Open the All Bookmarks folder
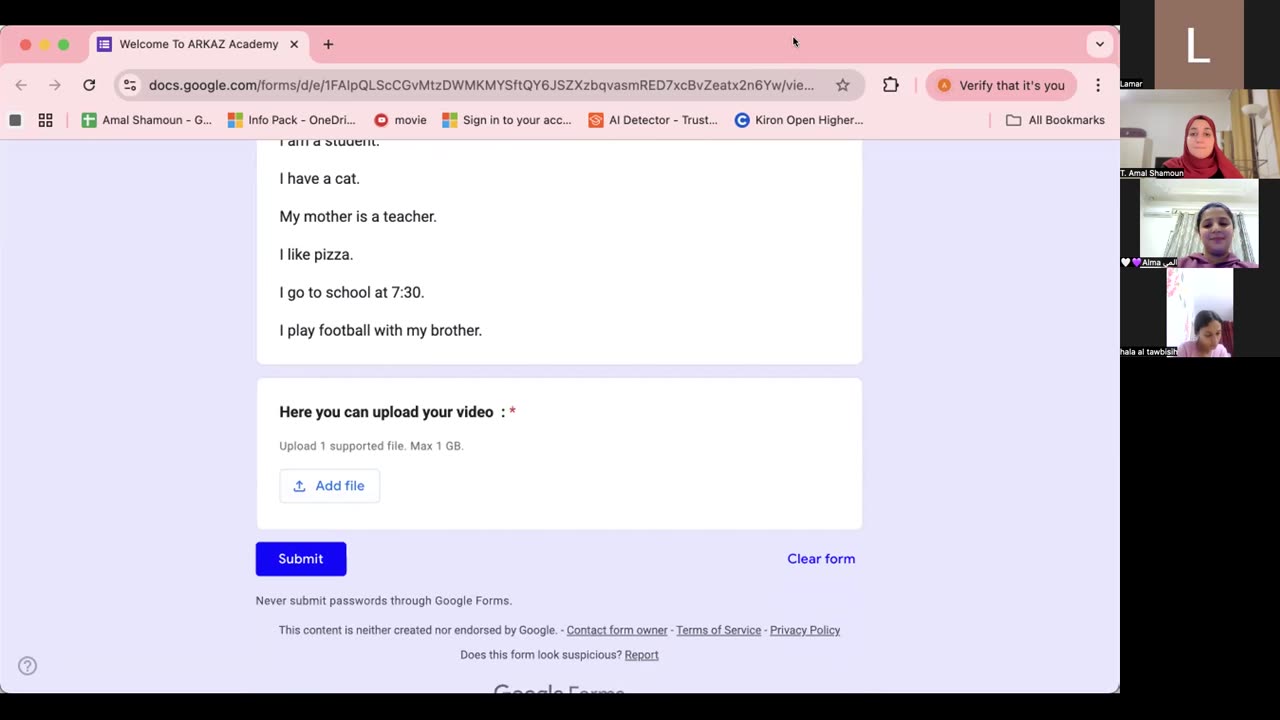 point(1055,120)
